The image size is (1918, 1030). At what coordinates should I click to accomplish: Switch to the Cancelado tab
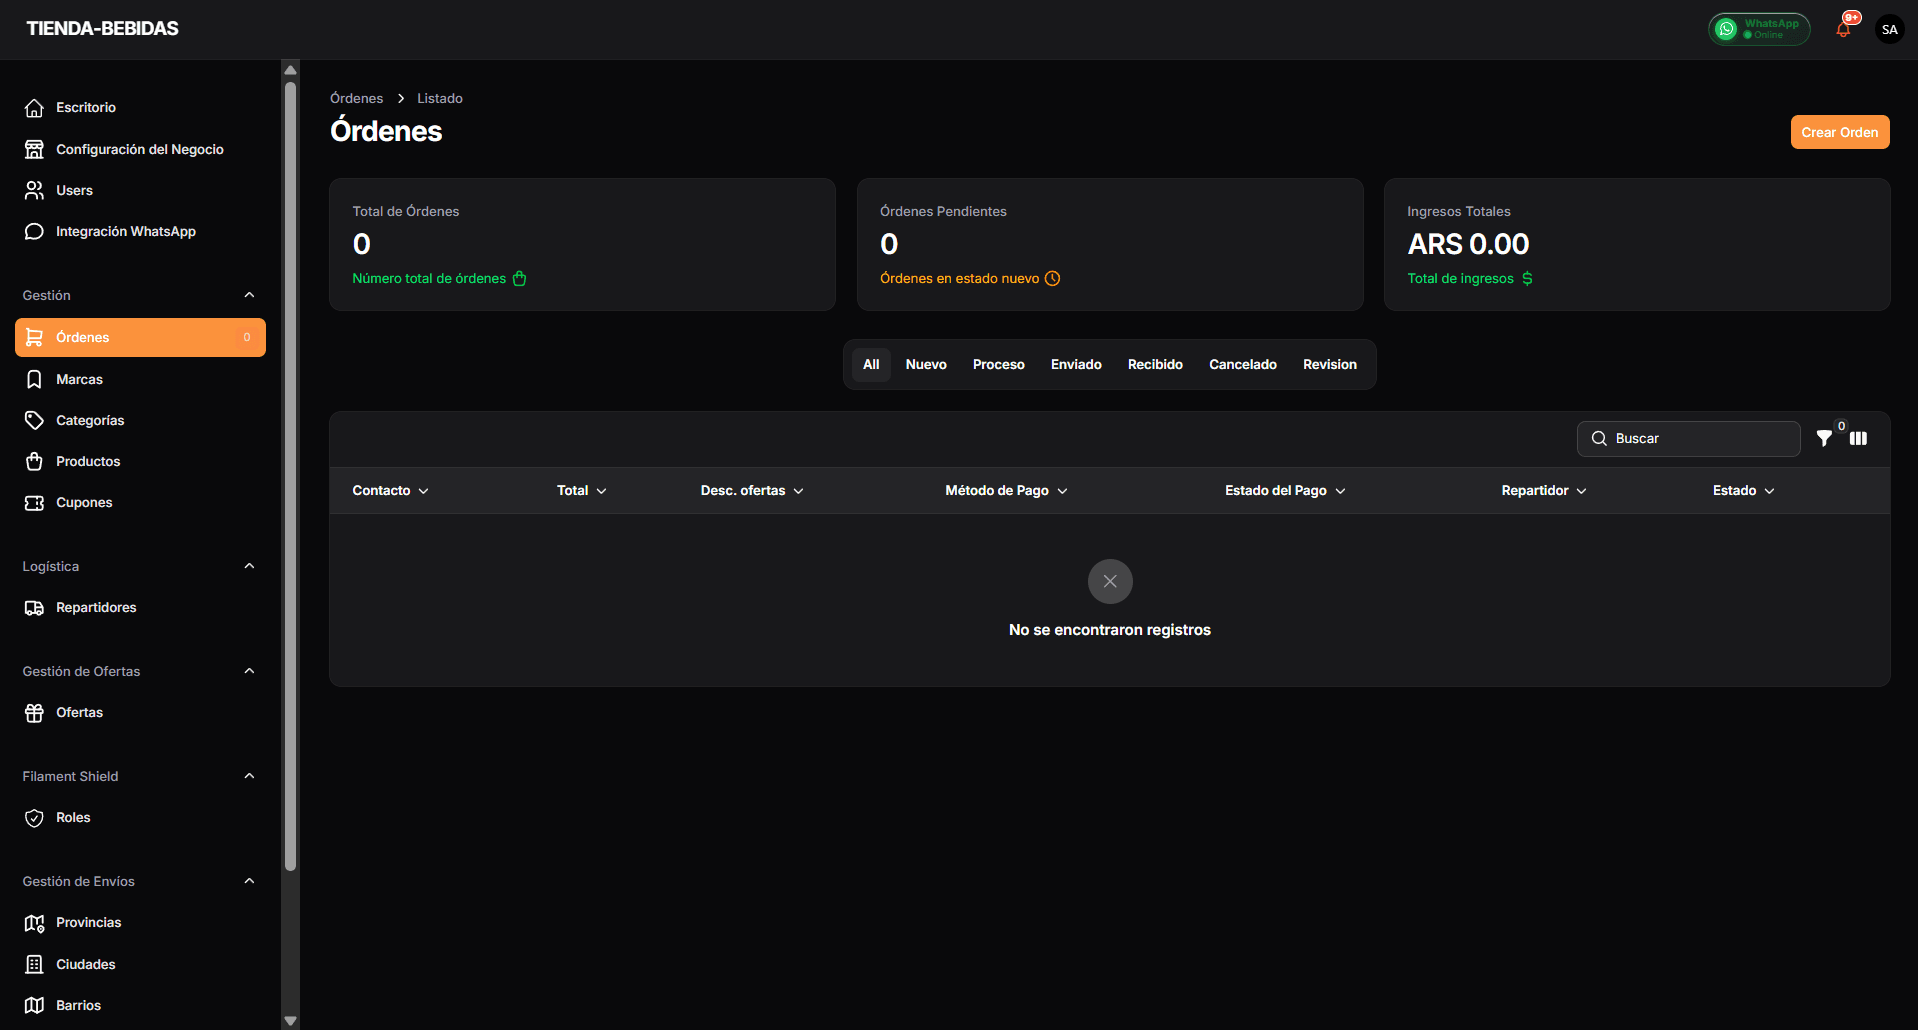(1242, 365)
